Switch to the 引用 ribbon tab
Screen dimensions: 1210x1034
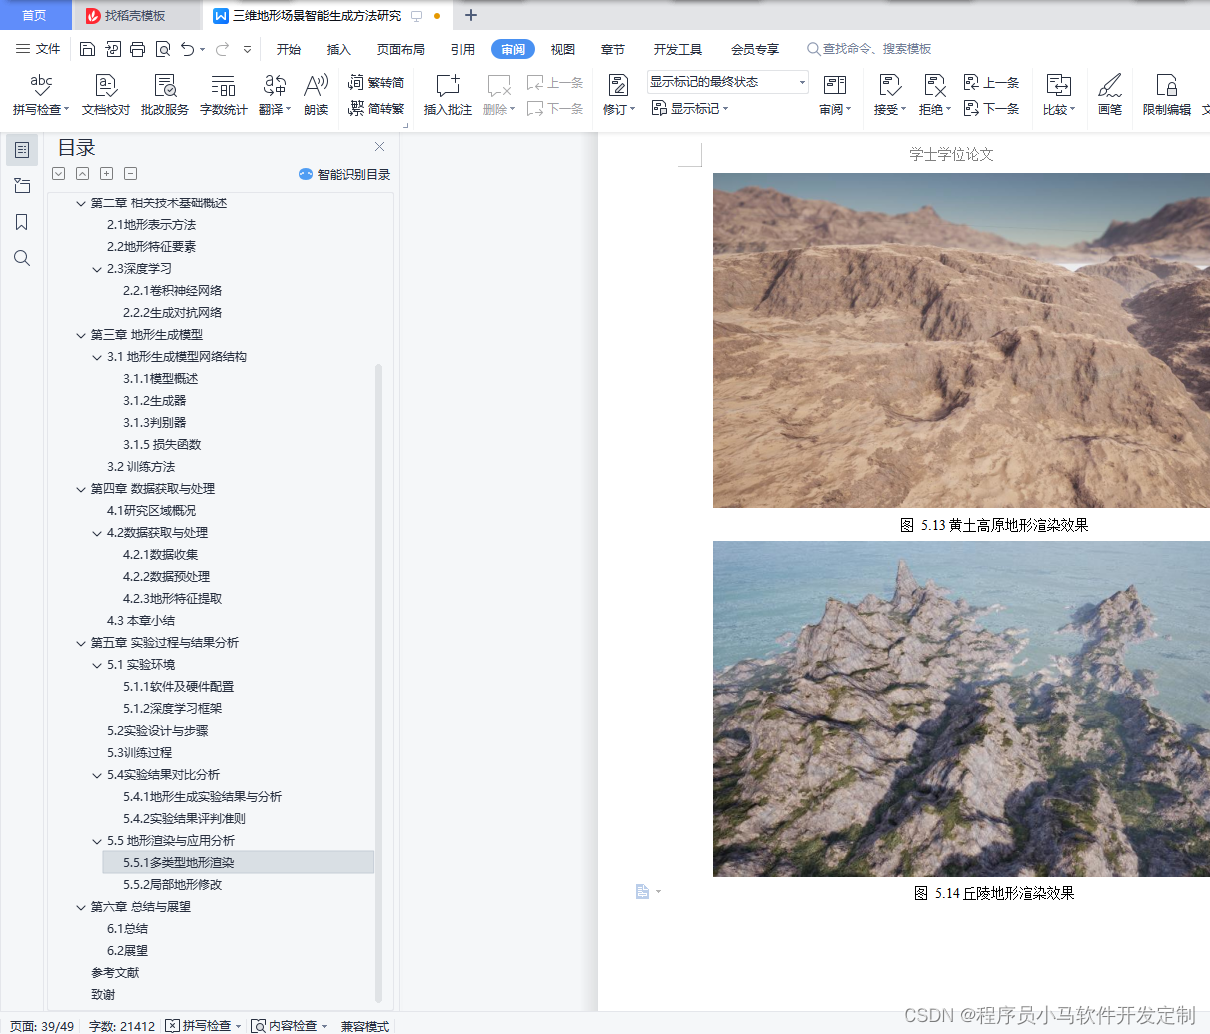(x=463, y=49)
